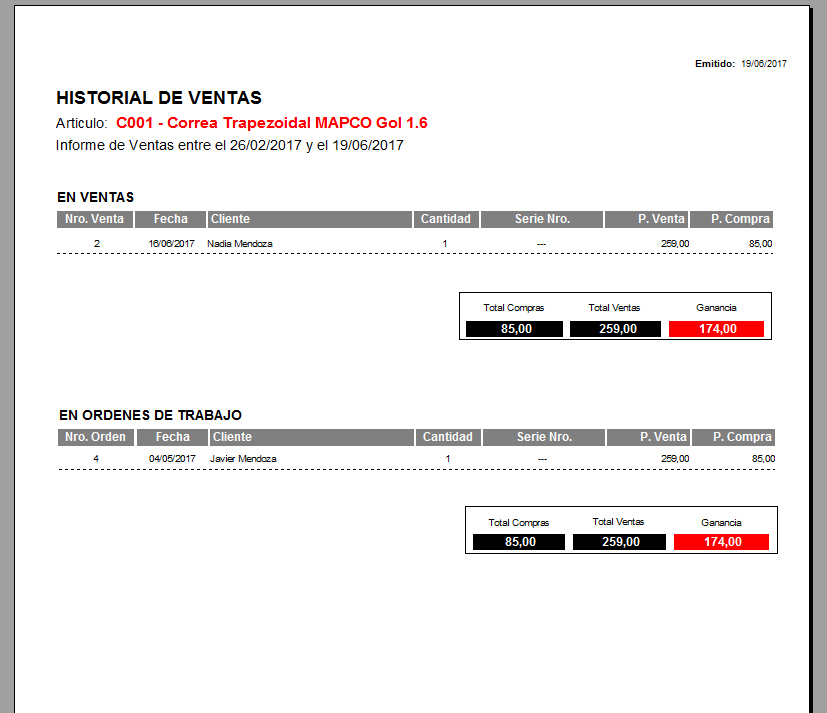Image resolution: width=827 pixels, height=713 pixels.
Task: Click 85,00 purchase price in Nadia Mendoza row
Action: (x=761, y=244)
